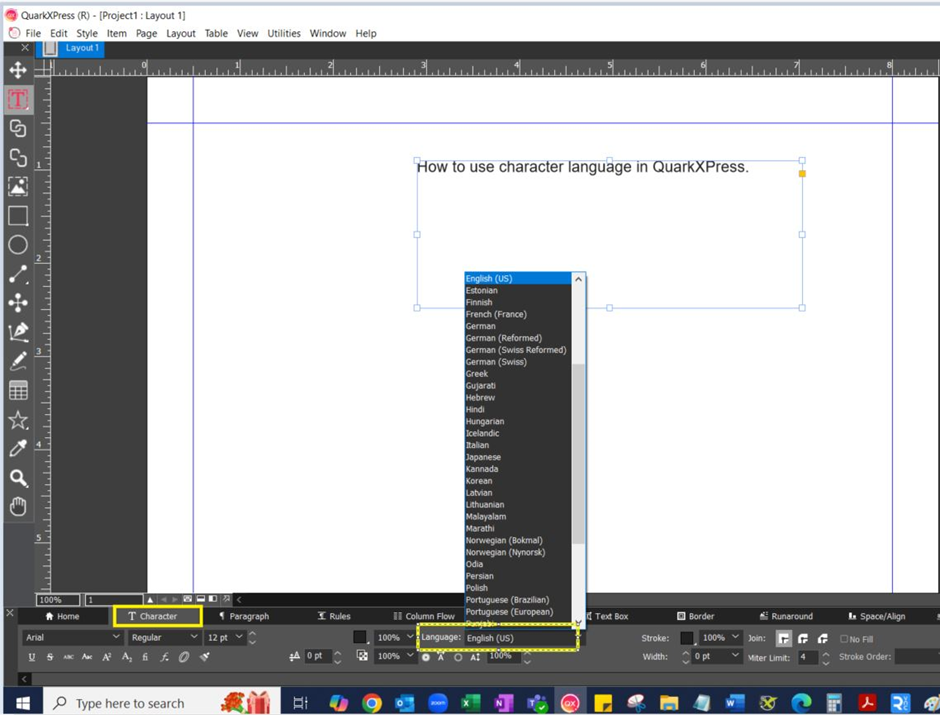940x715 pixels.
Task: Select the Oval Box tool
Action: (18, 244)
